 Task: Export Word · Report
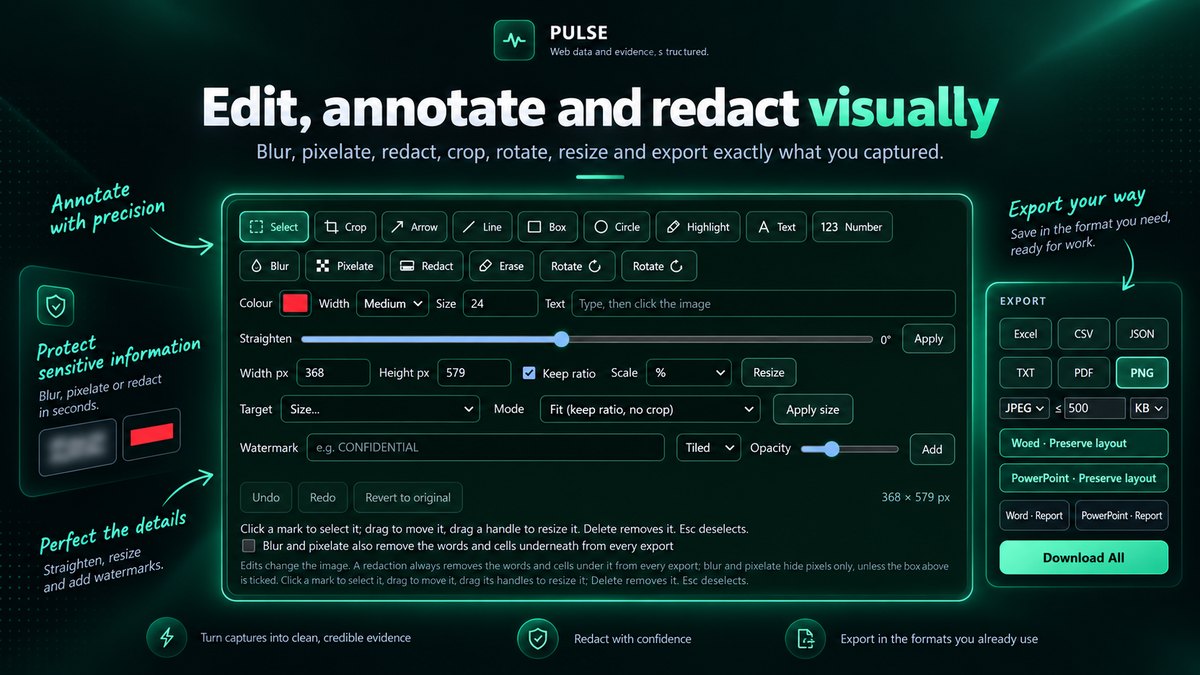pos(1034,516)
